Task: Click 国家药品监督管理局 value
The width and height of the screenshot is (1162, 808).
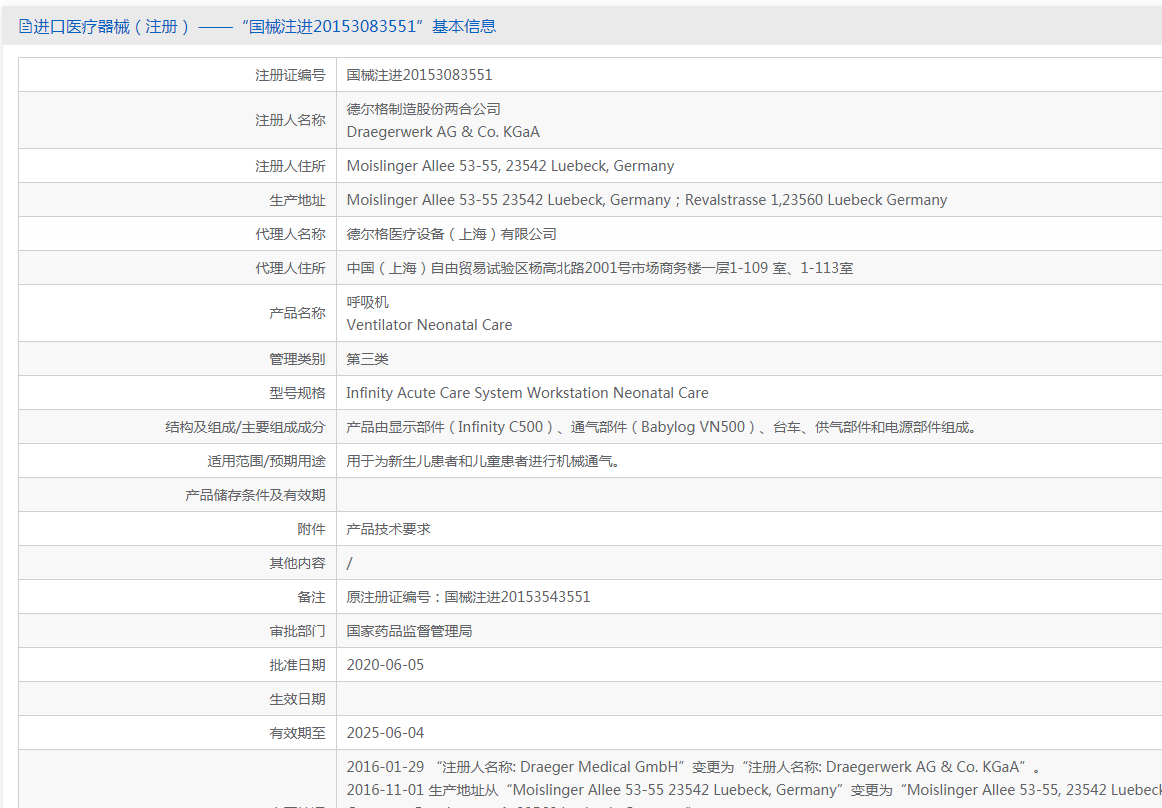Action: [409, 632]
